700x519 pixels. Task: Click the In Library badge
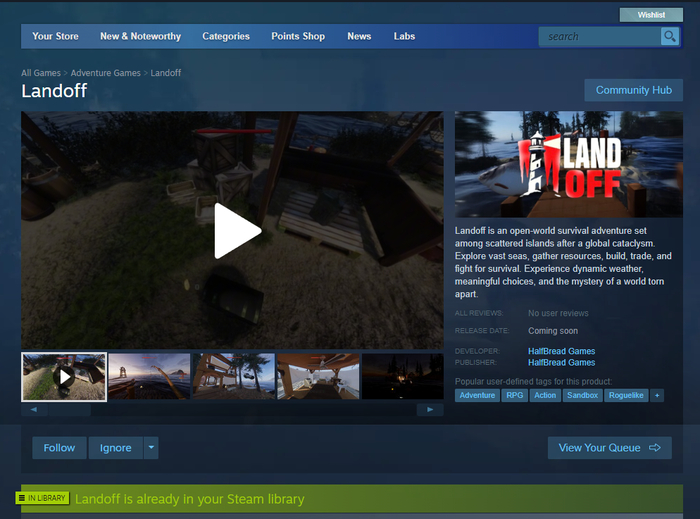[42, 498]
